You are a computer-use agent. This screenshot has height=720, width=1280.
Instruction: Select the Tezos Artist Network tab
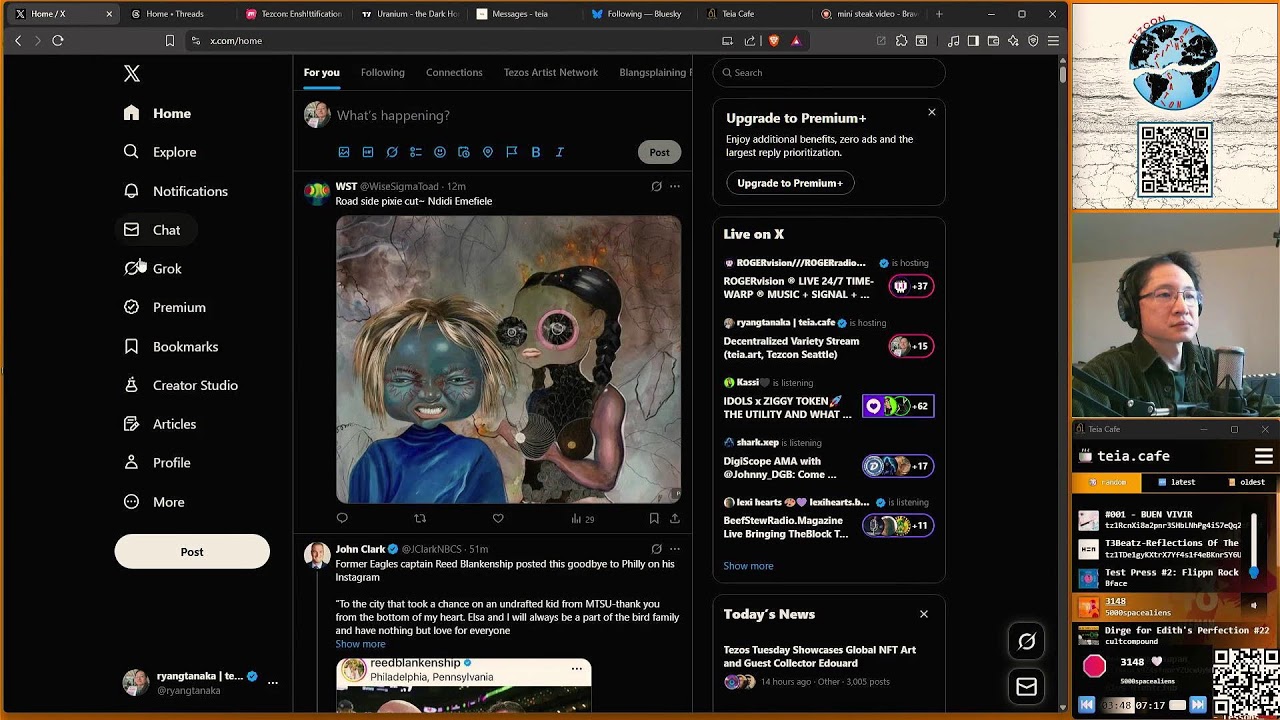click(551, 73)
